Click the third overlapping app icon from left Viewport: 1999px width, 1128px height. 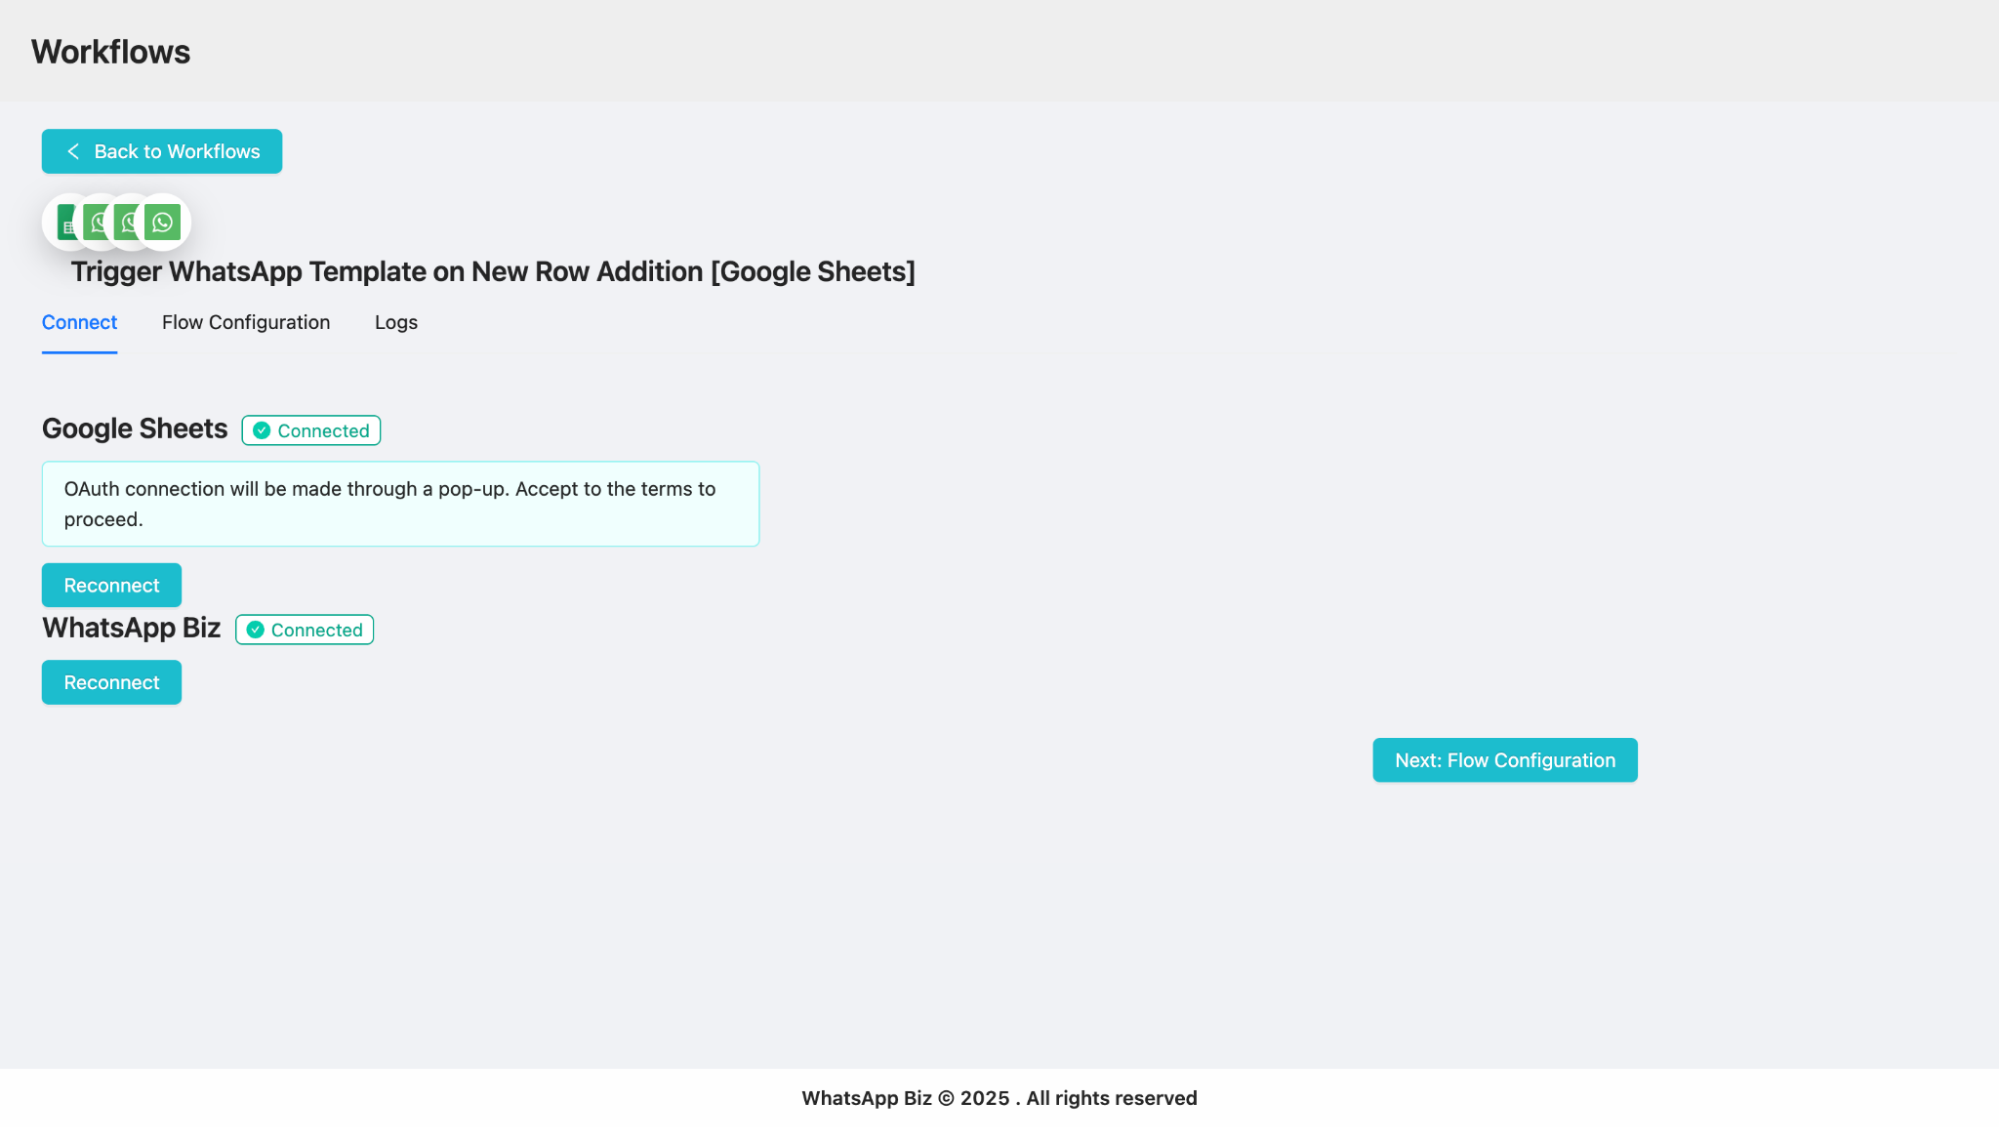tap(127, 222)
